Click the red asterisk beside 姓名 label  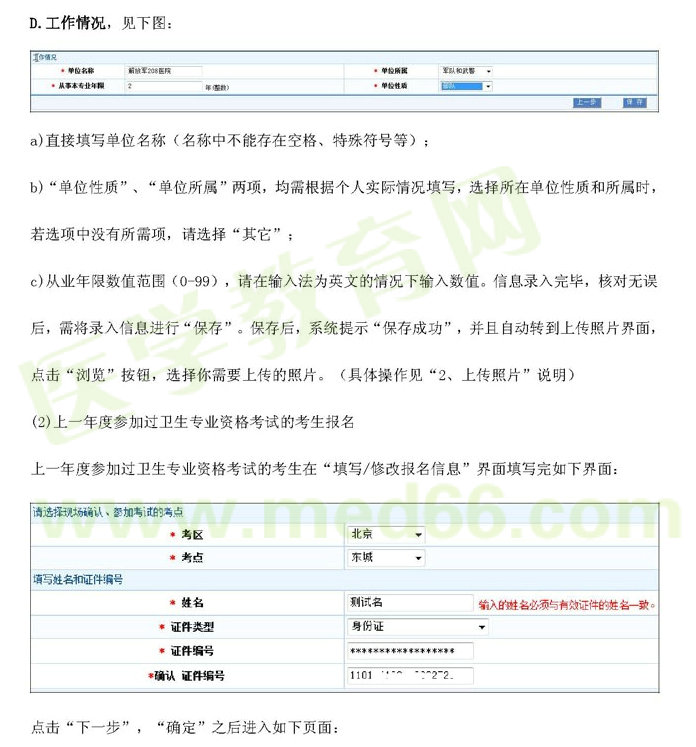172,603
